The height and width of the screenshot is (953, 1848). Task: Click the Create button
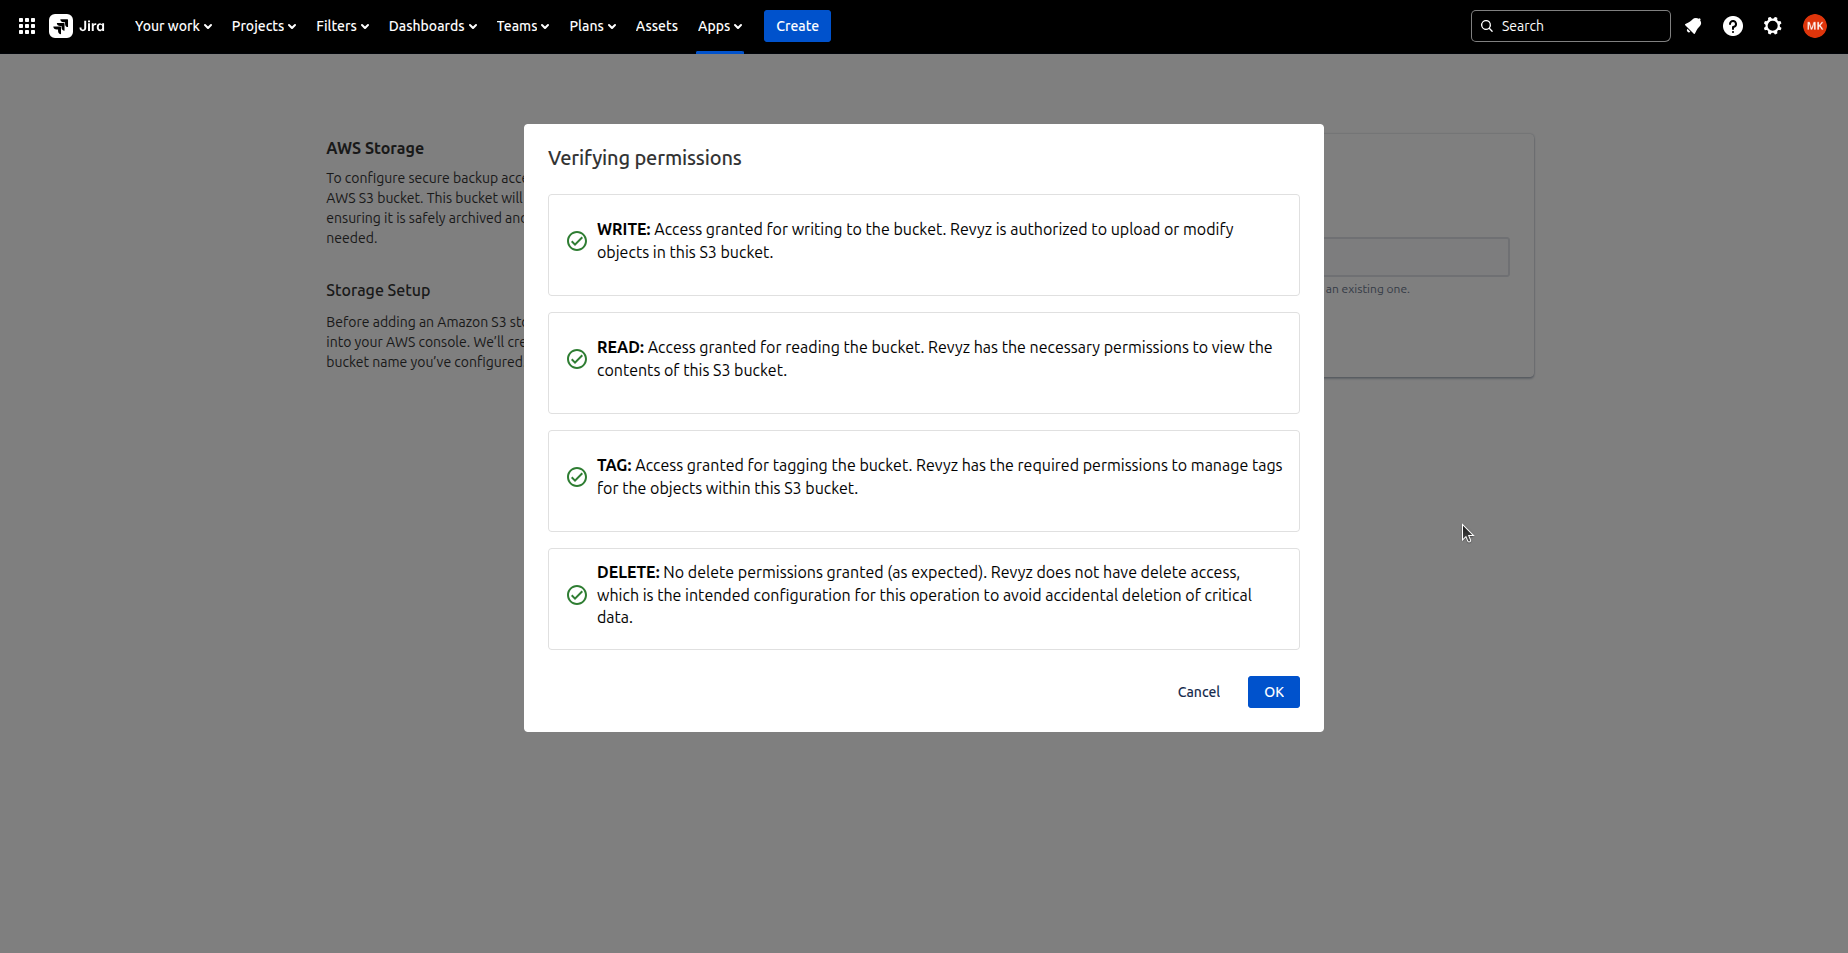(x=797, y=26)
